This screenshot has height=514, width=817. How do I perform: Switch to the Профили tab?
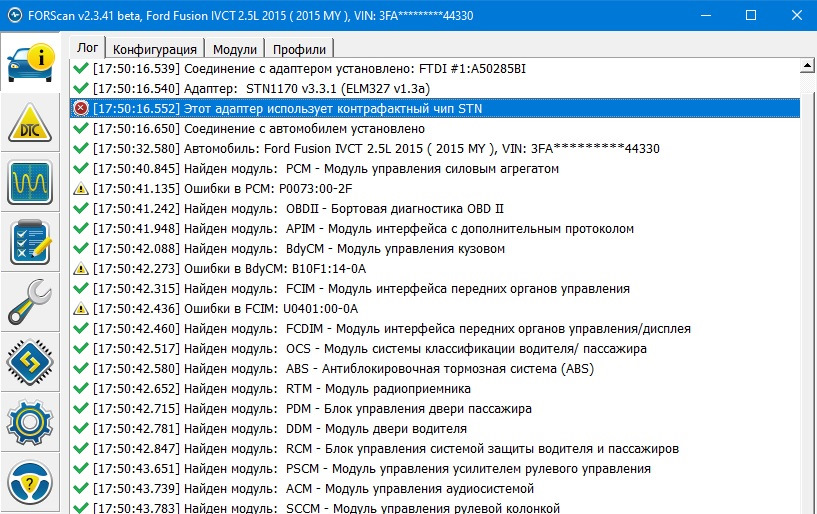coord(300,50)
